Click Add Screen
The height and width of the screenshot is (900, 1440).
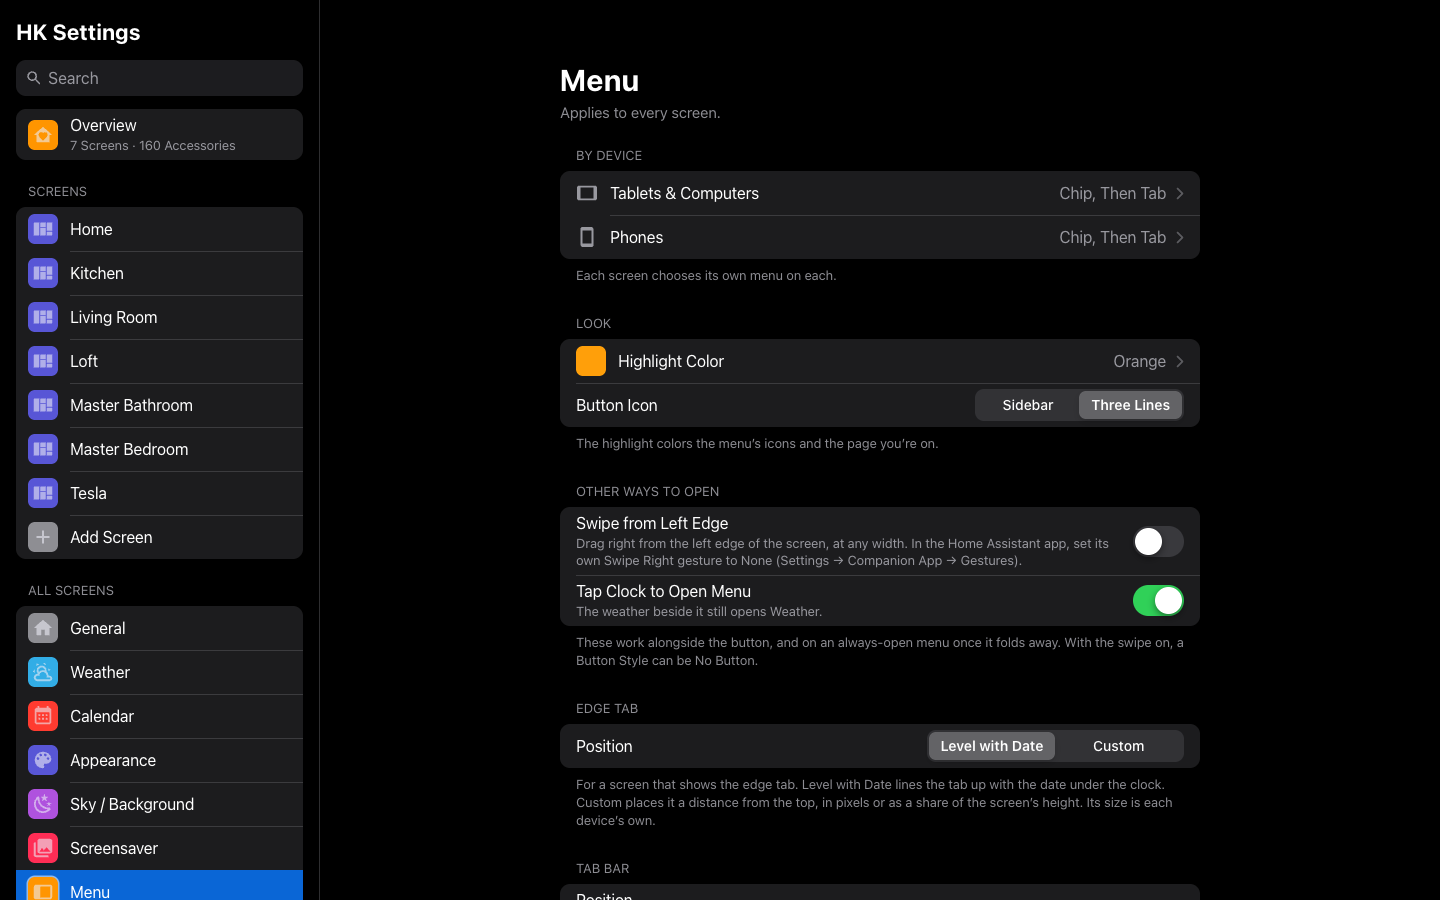pyautogui.click(x=159, y=537)
